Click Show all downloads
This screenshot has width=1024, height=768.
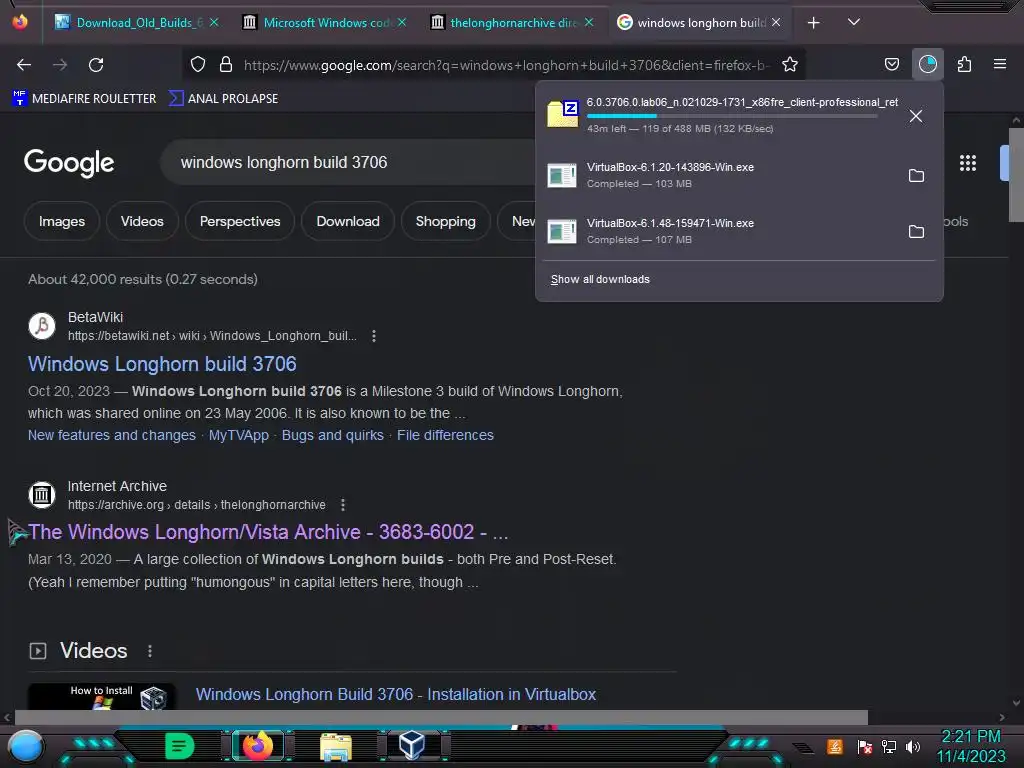pyautogui.click(x=600, y=280)
